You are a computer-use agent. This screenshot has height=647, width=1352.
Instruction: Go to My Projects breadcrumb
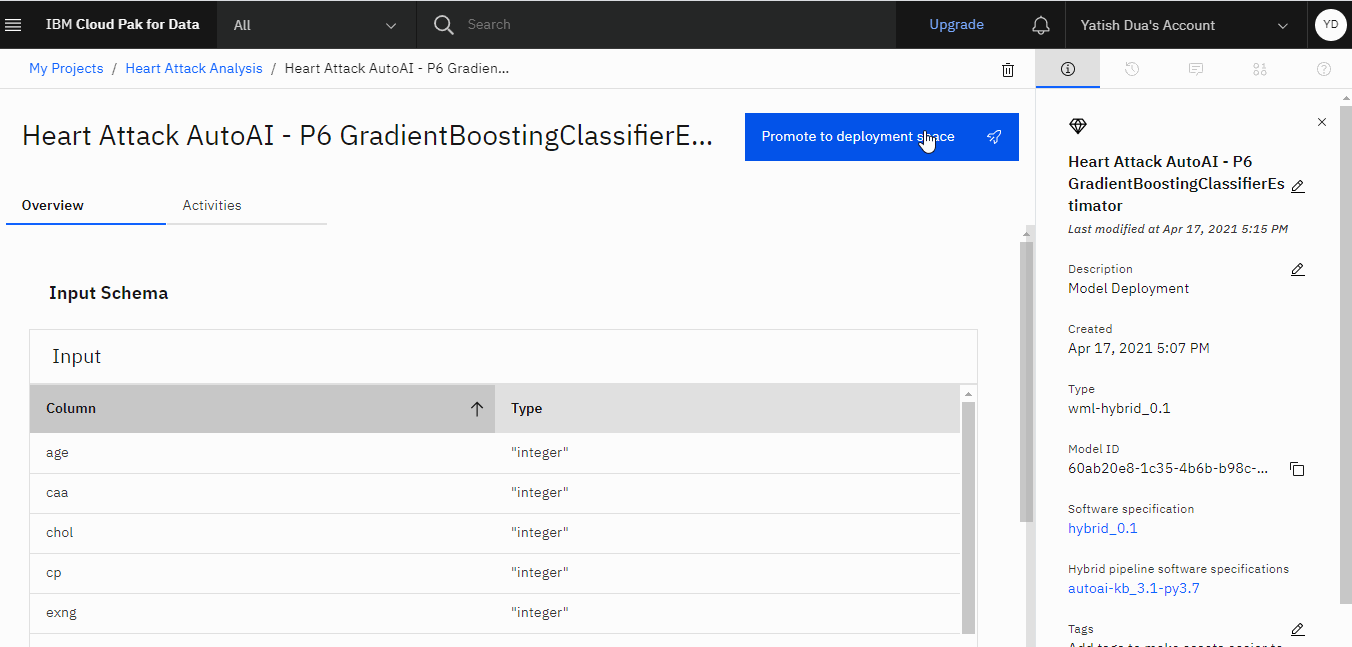[66, 68]
